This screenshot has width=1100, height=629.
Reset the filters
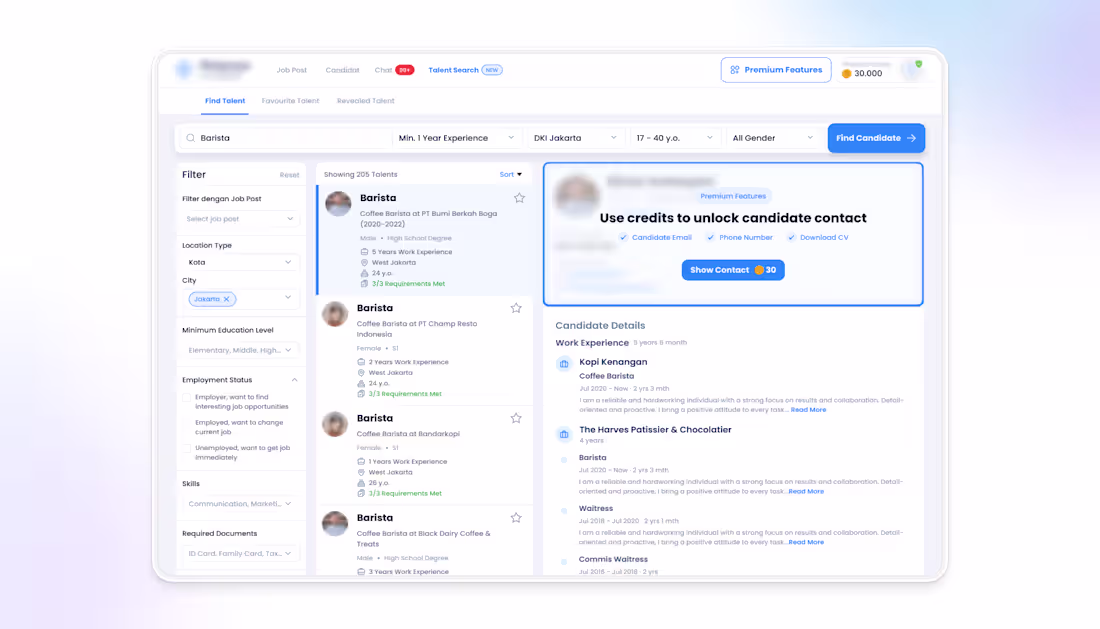point(289,175)
